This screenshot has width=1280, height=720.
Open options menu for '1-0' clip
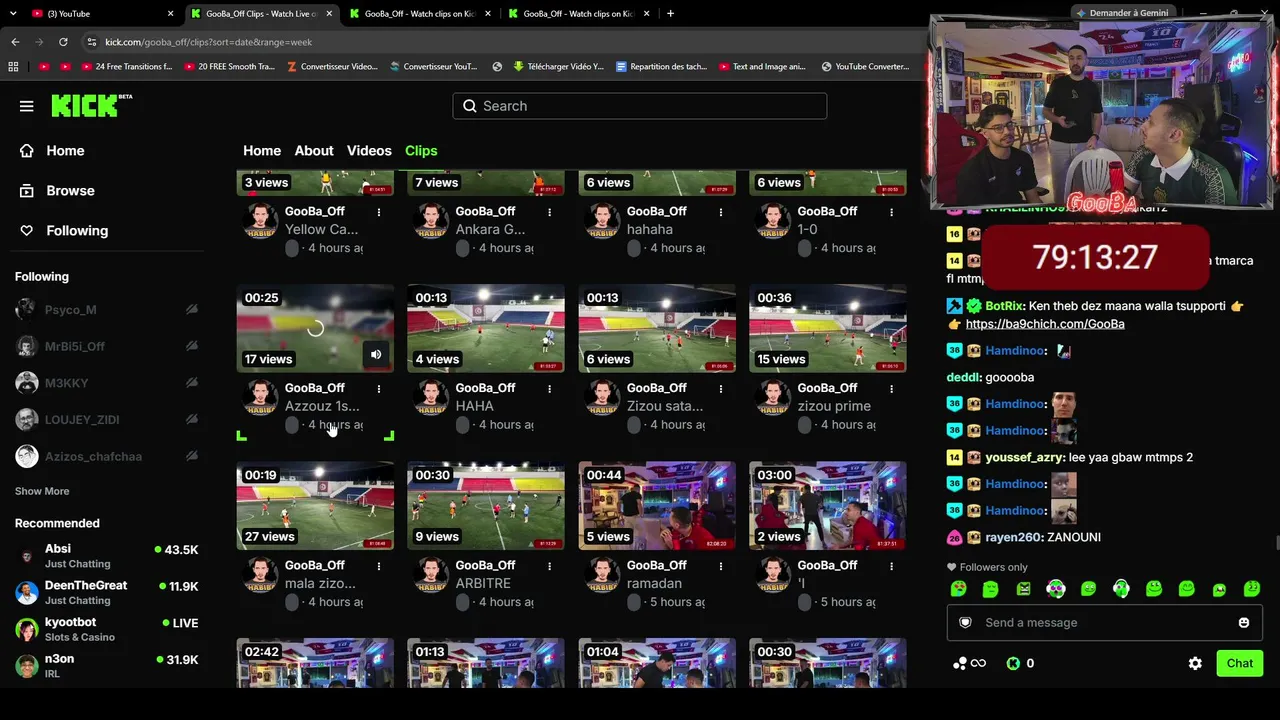pos(891,212)
